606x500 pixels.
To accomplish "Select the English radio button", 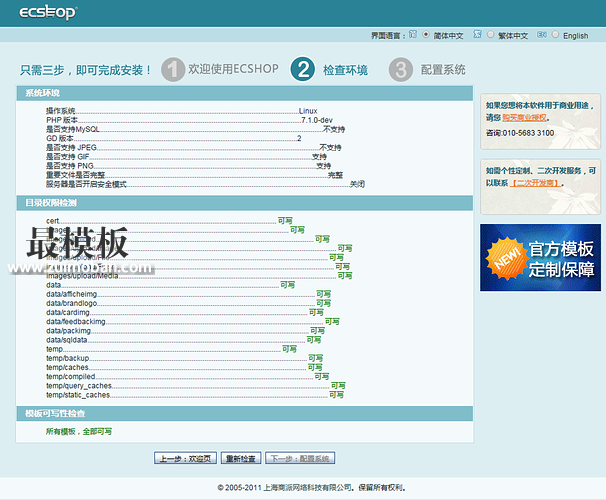I will [555, 34].
